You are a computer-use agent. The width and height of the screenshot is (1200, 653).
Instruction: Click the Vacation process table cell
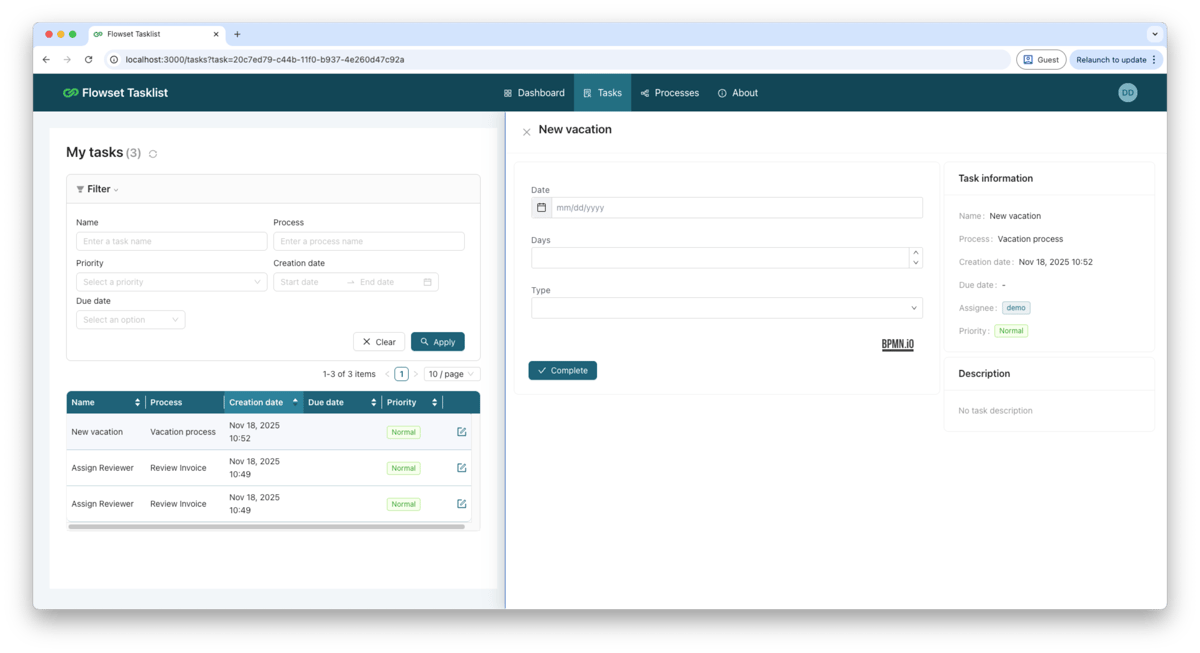pos(183,432)
